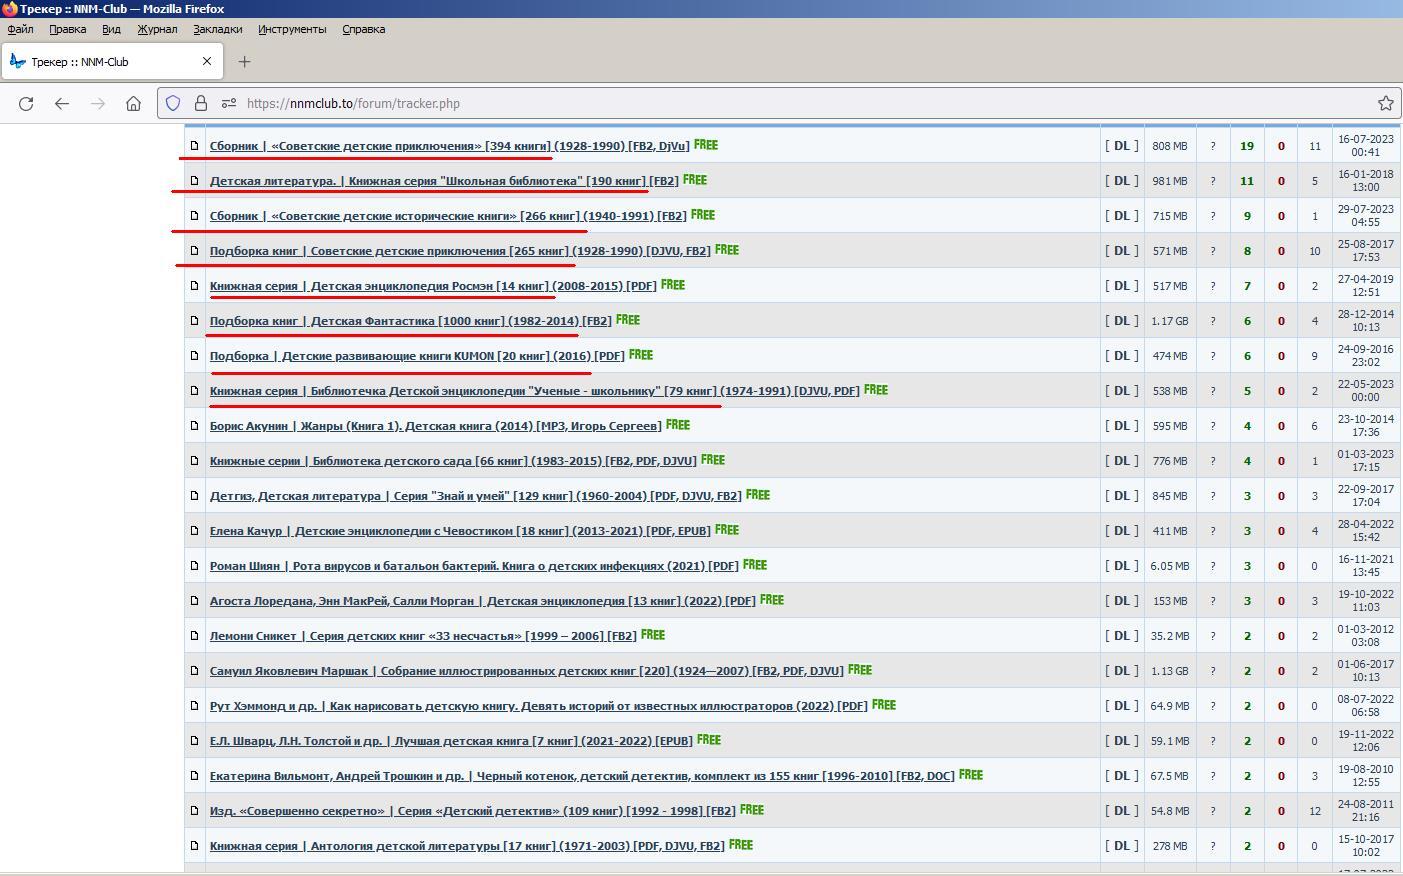
Task: Open the Закладки menu
Action: (217, 29)
